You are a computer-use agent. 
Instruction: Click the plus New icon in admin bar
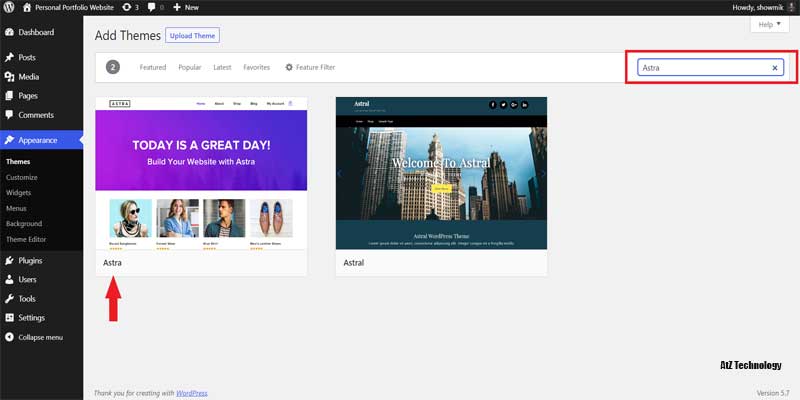[x=177, y=8]
